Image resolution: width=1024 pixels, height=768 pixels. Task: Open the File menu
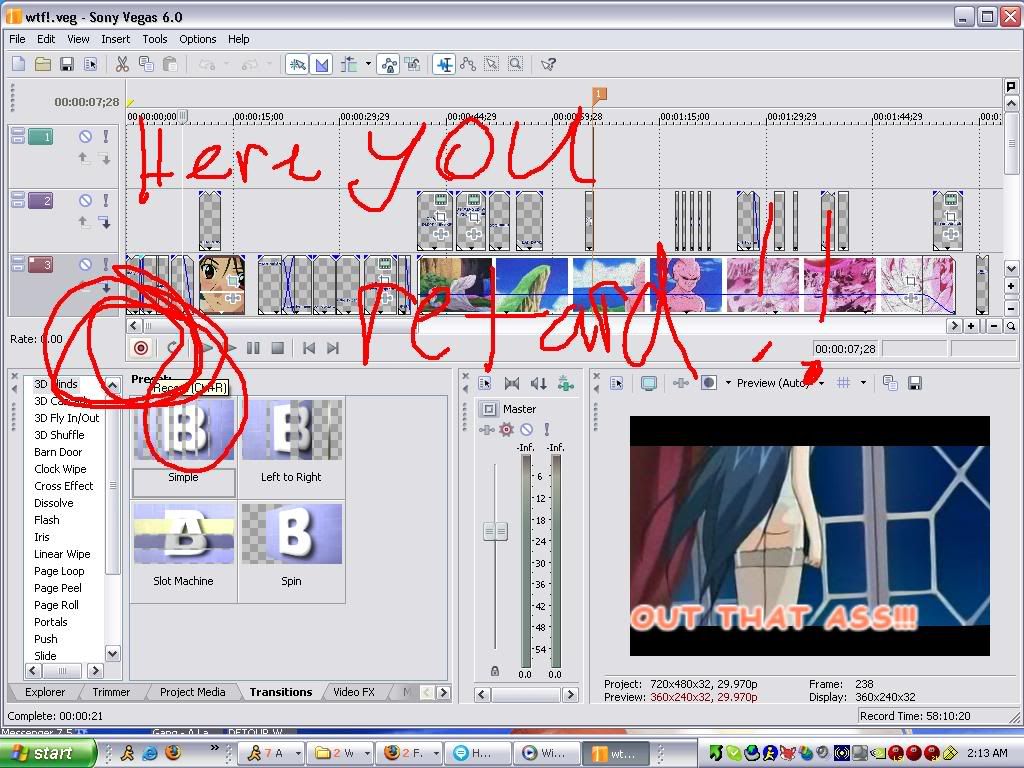(17, 39)
